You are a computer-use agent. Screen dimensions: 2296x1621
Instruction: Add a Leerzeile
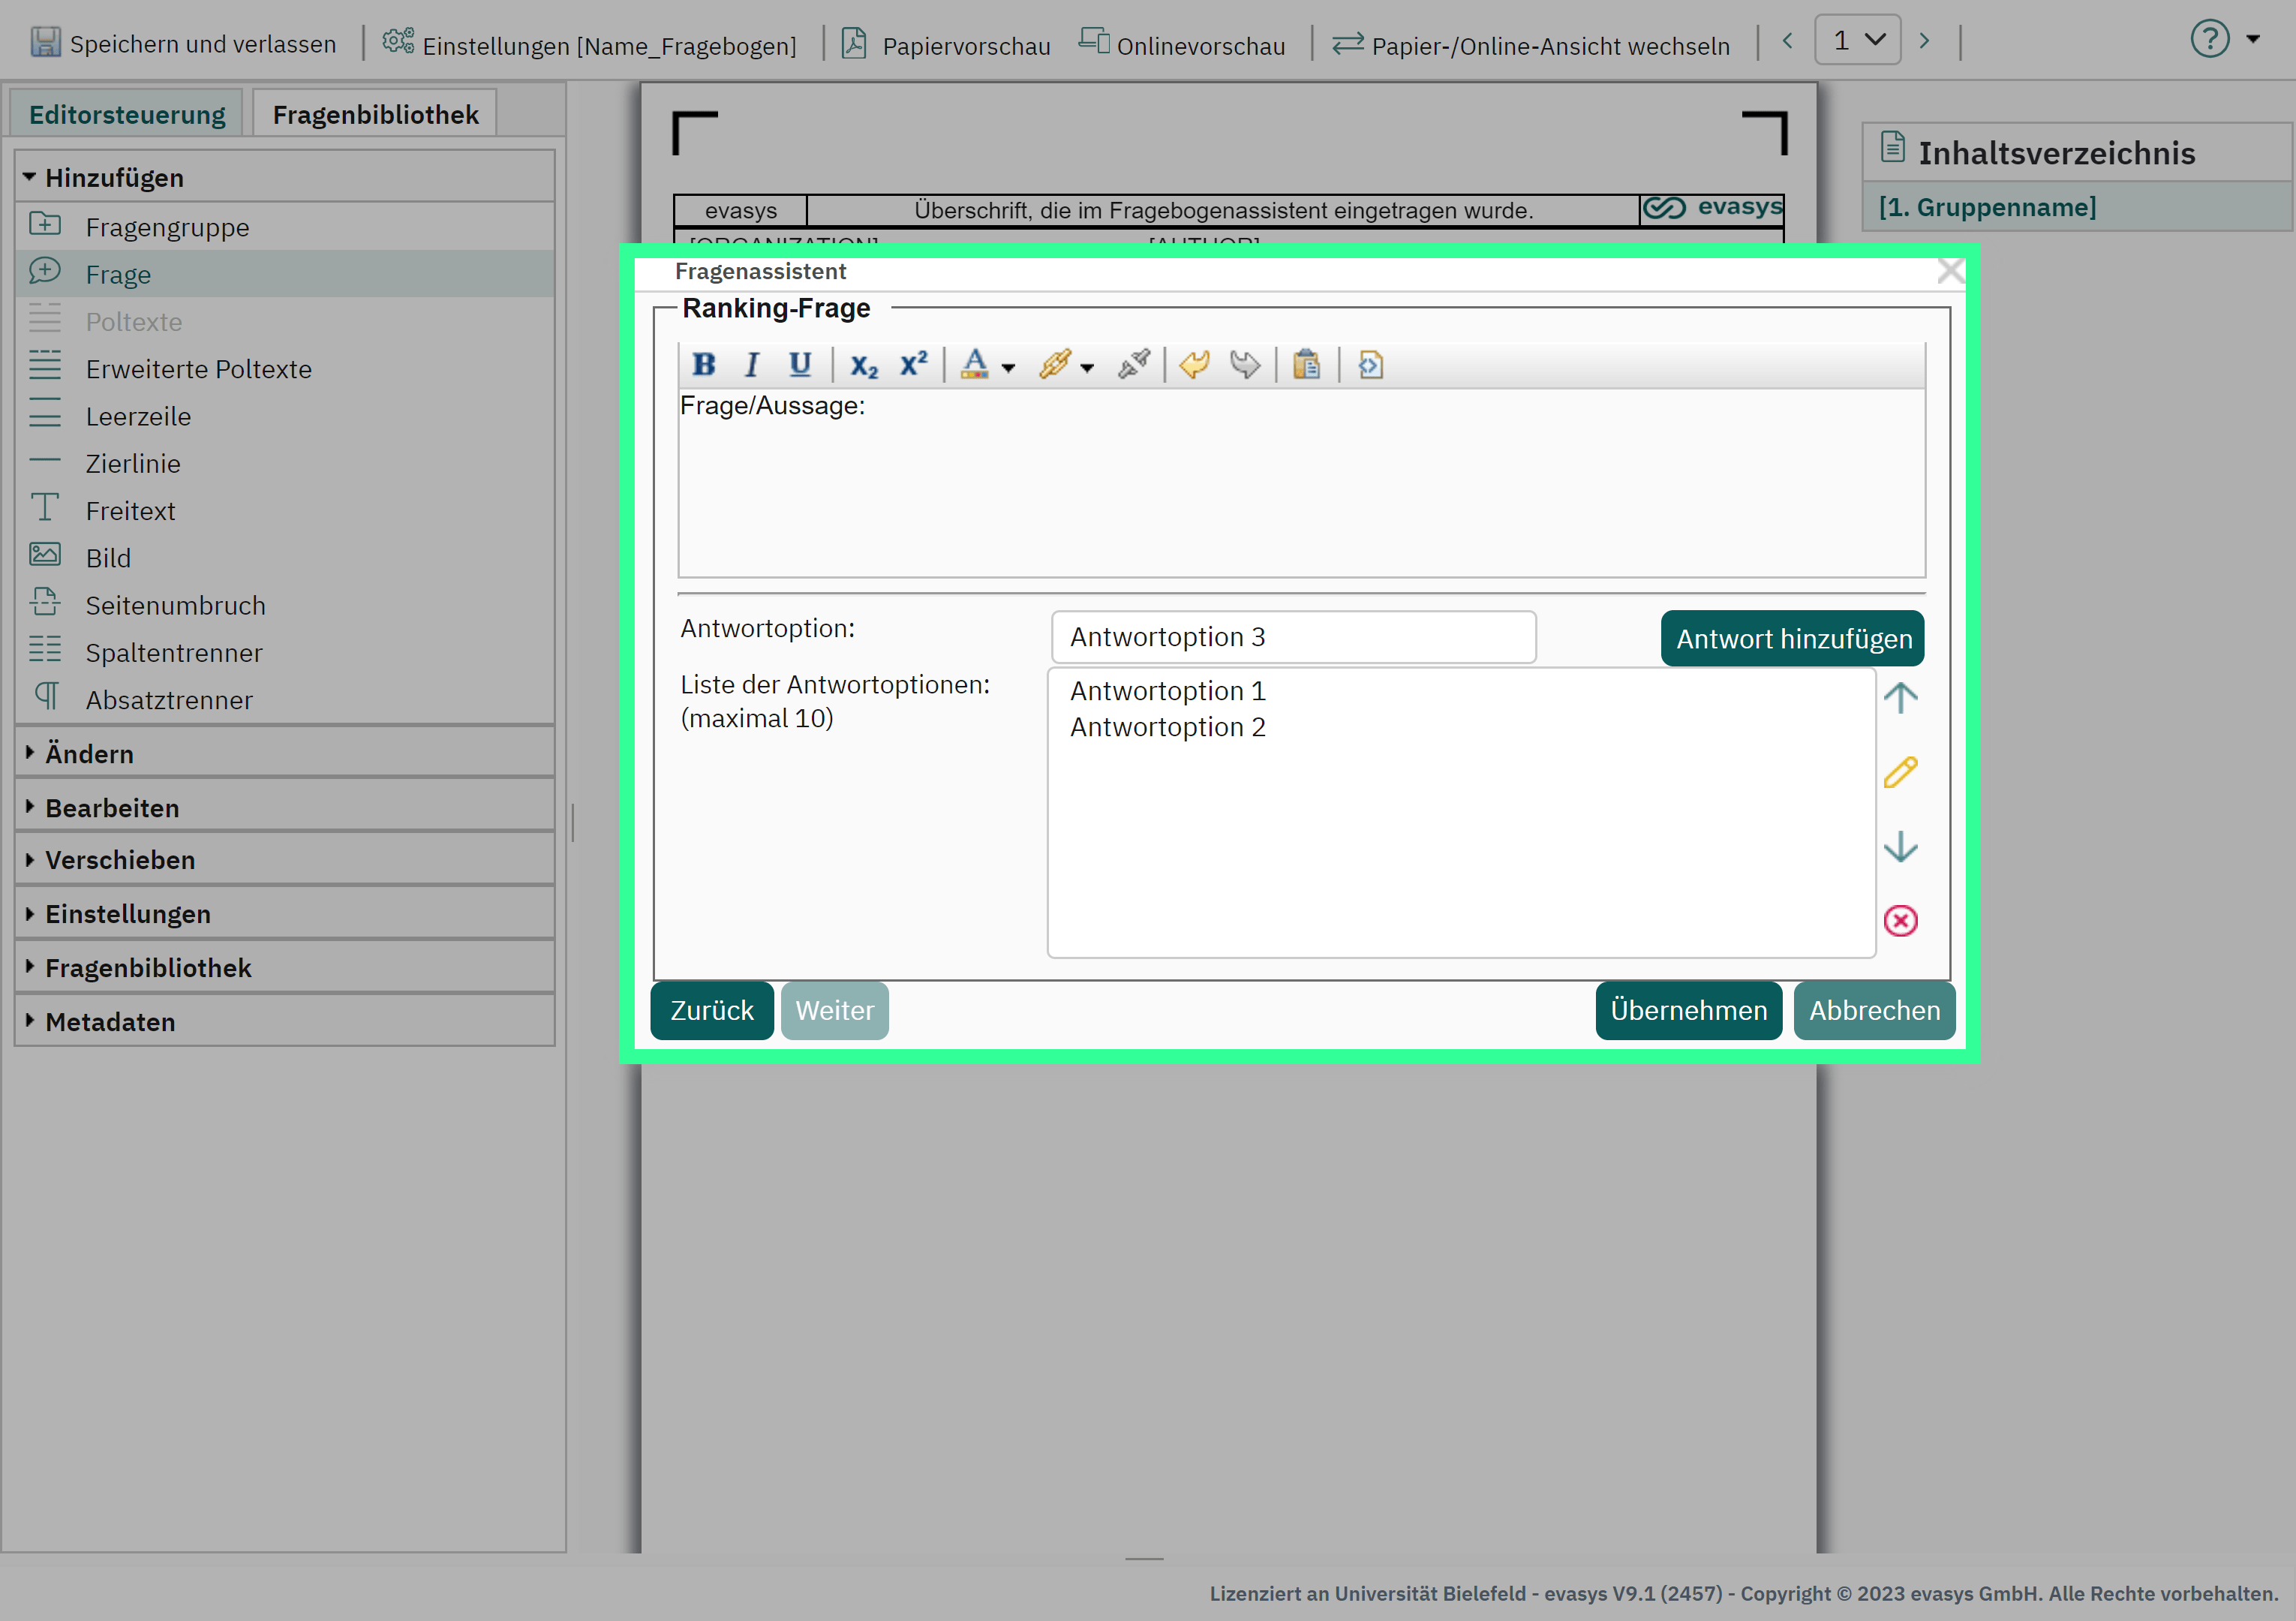[x=138, y=416]
